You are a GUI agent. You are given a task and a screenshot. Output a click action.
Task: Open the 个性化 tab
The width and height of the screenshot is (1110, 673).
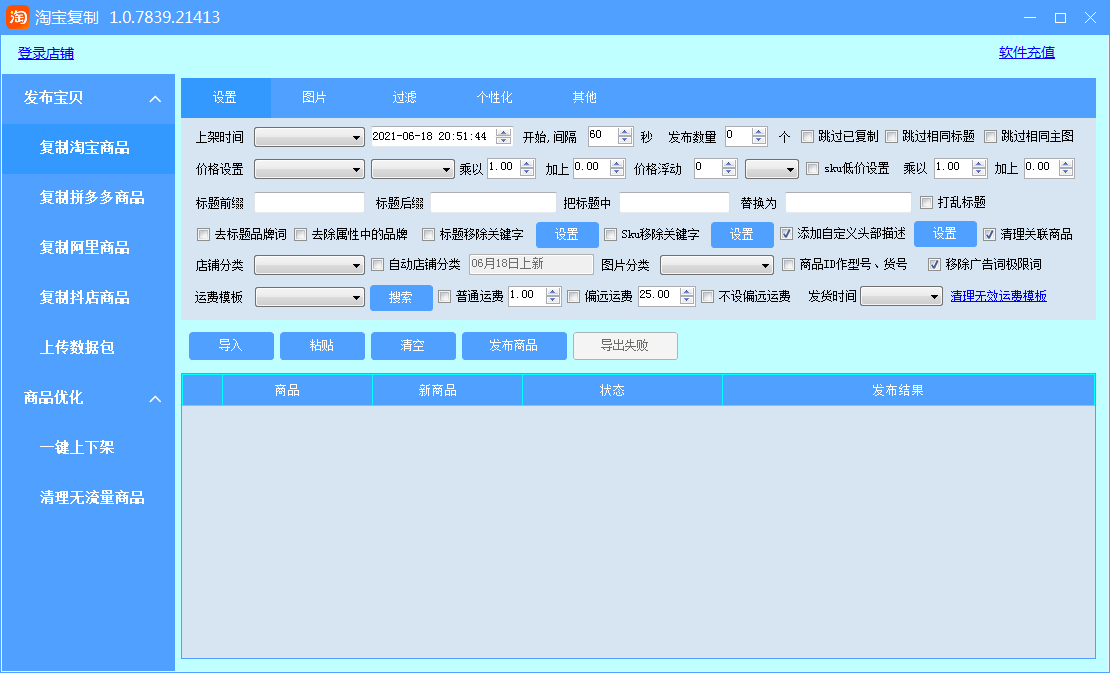tap(494, 98)
